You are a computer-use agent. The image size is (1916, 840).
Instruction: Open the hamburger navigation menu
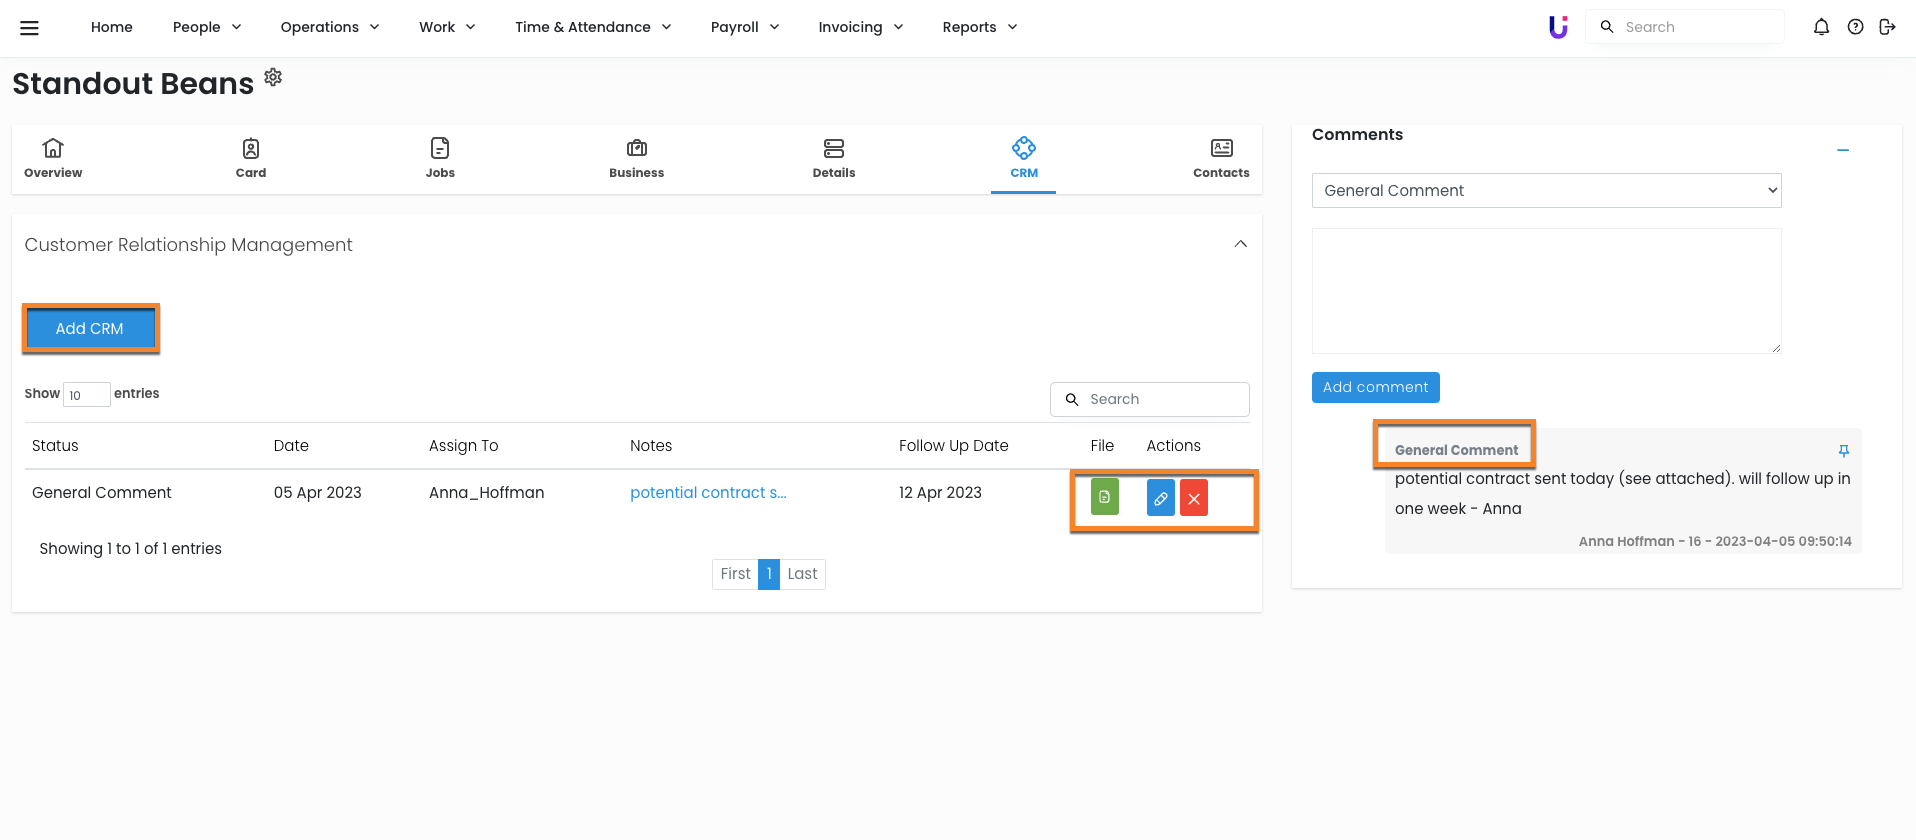click(29, 28)
